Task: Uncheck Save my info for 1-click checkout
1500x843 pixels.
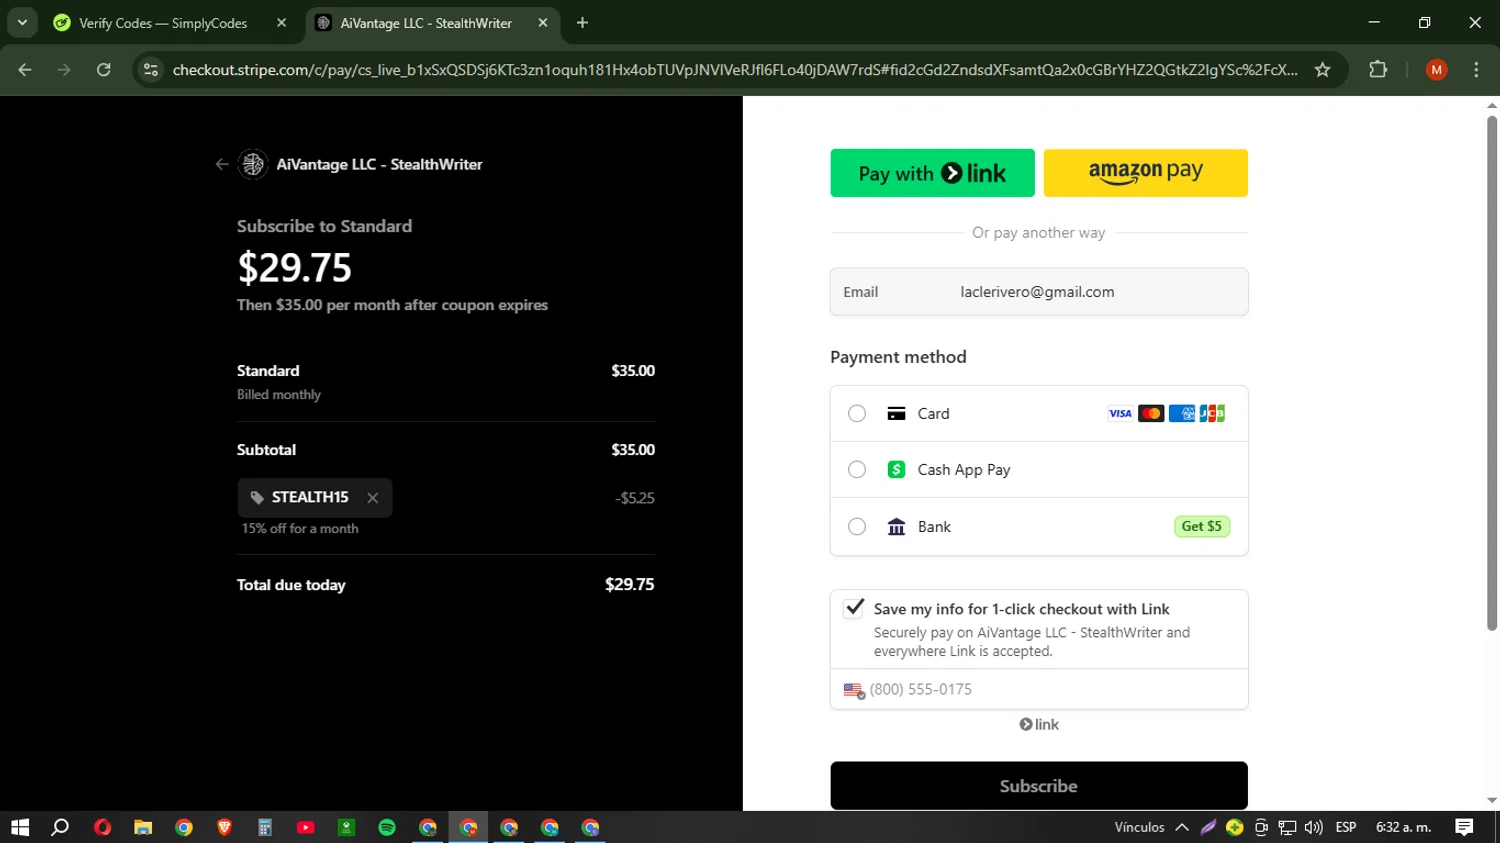Action: click(x=854, y=608)
